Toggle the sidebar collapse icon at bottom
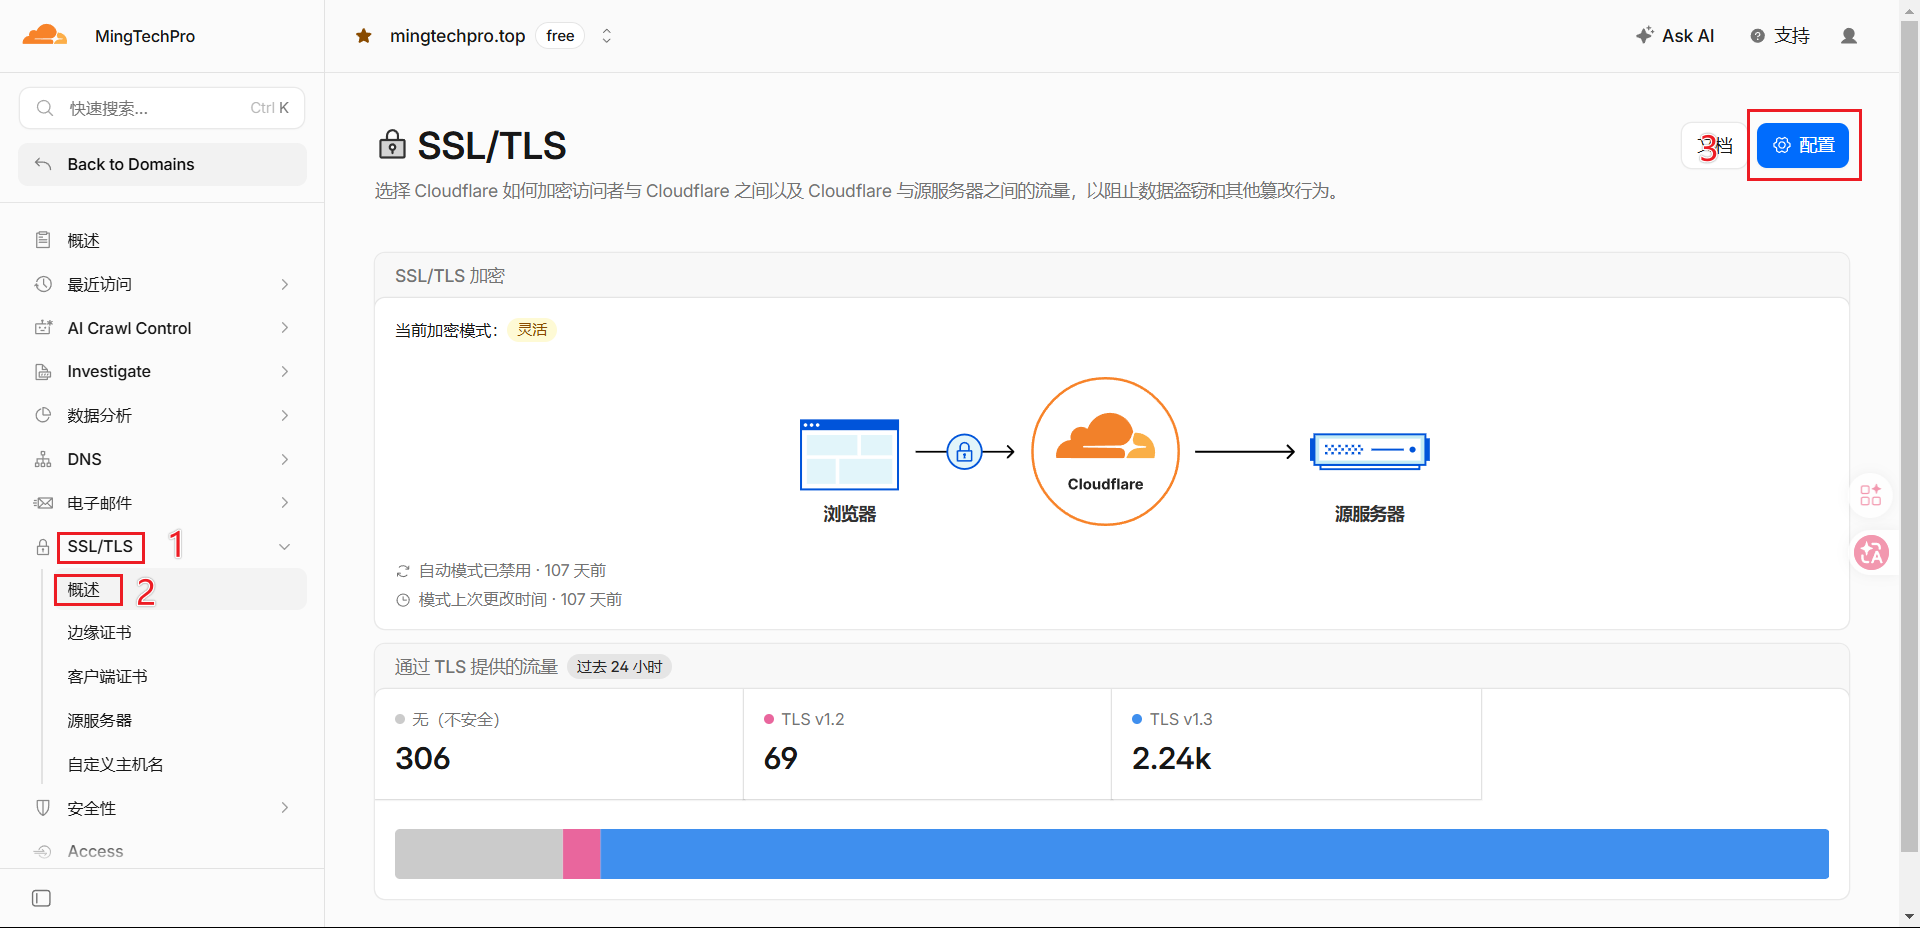 coord(41,898)
